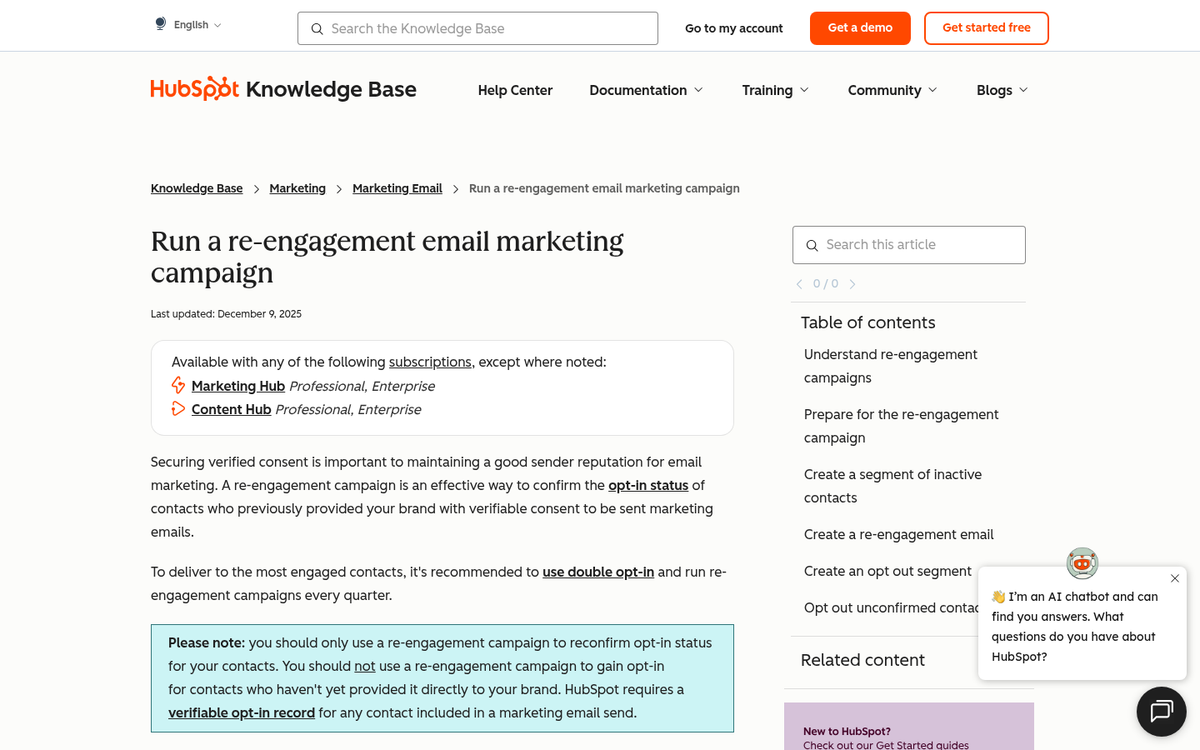Select the globe language icon
The width and height of the screenshot is (1200, 750).
(x=159, y=23)
